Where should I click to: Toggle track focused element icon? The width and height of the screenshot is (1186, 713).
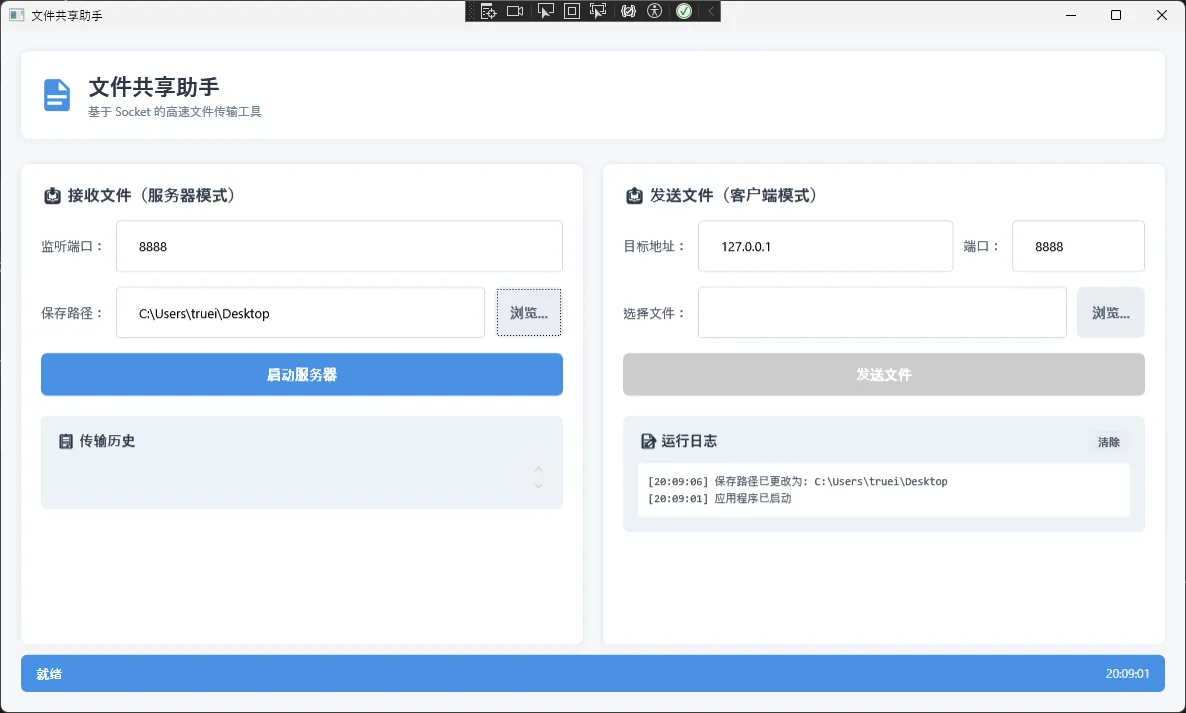point(599,11)
